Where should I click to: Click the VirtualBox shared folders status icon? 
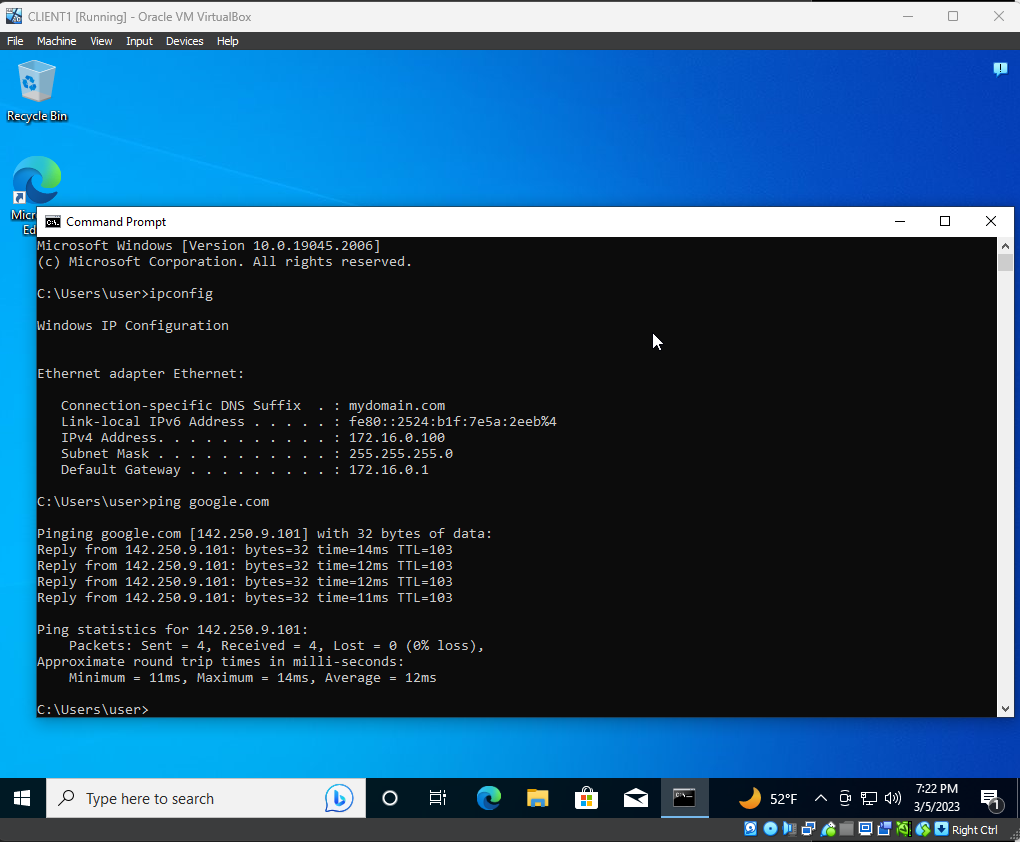[x=845, y=829]
